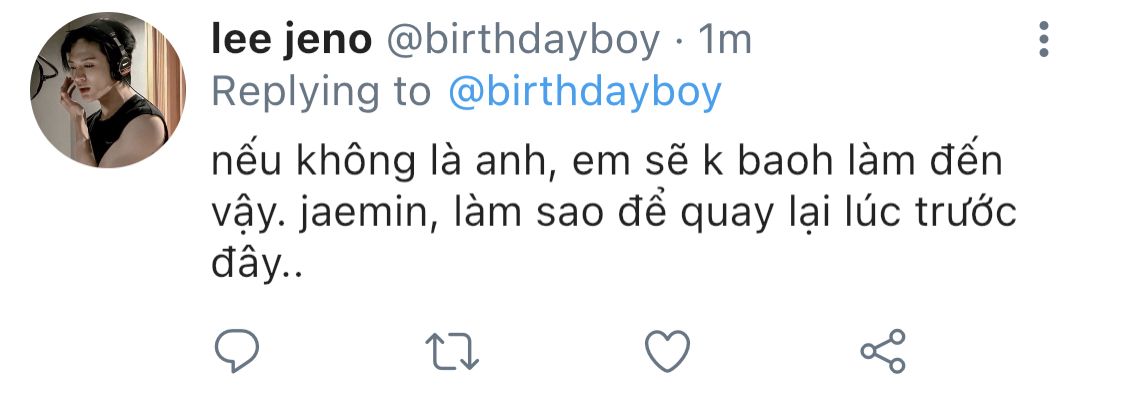This screenshot has height=395, width=1125.
Task: Open the grey @birthdayboy handle beside the name
Action: click(523, 41)
